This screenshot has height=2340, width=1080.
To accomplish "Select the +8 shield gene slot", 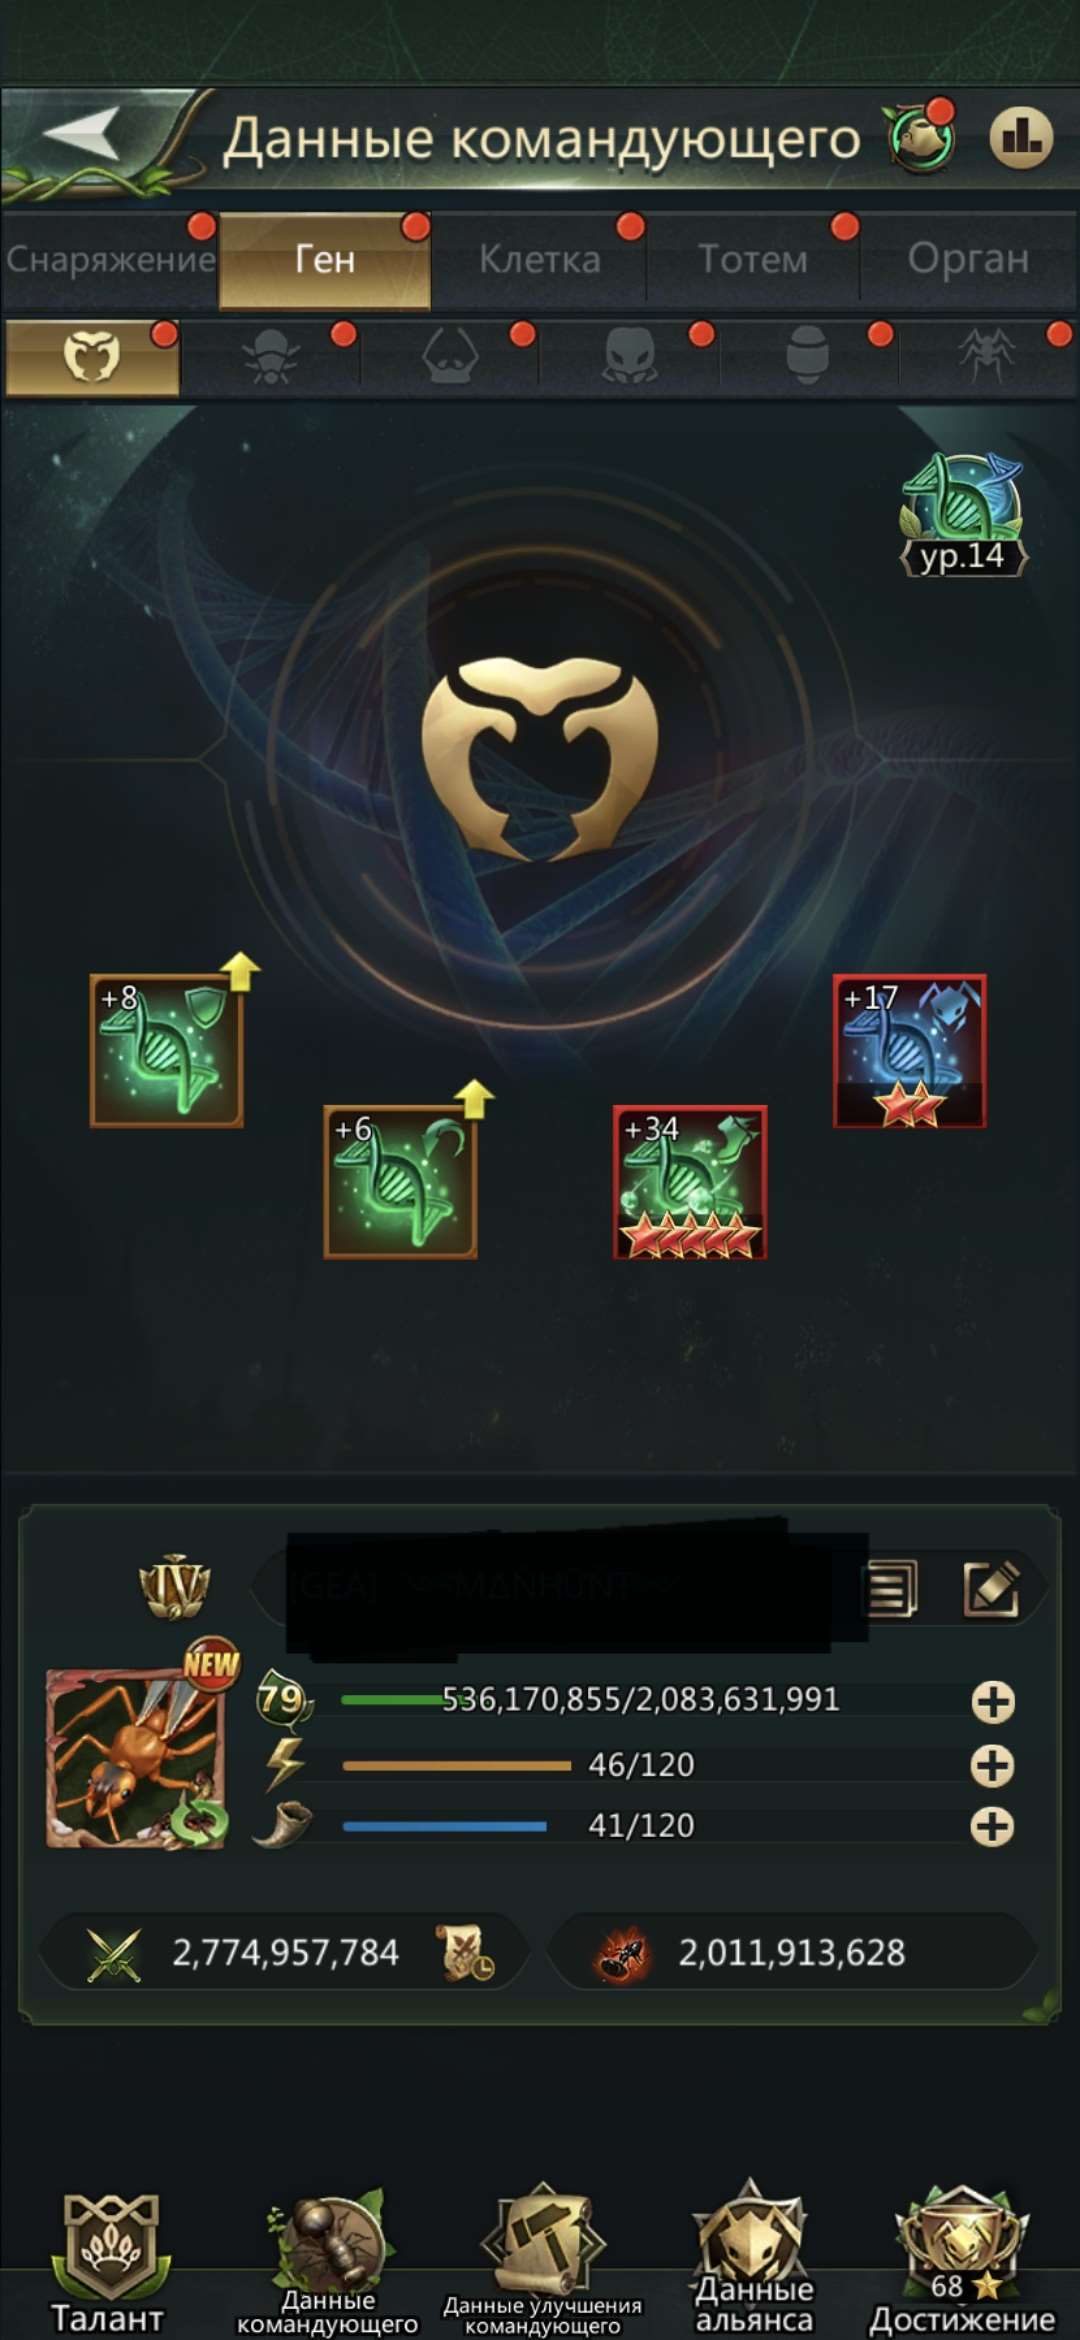I will [x=167, y=1050].
